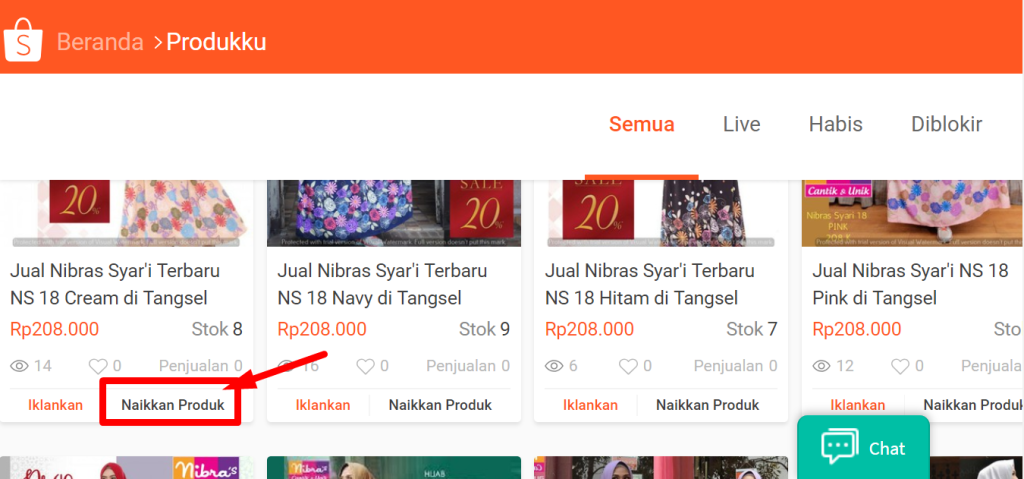Click the NS 18 Hitam product image
This screenshot has height=479, width=1024.
(661, 213)
